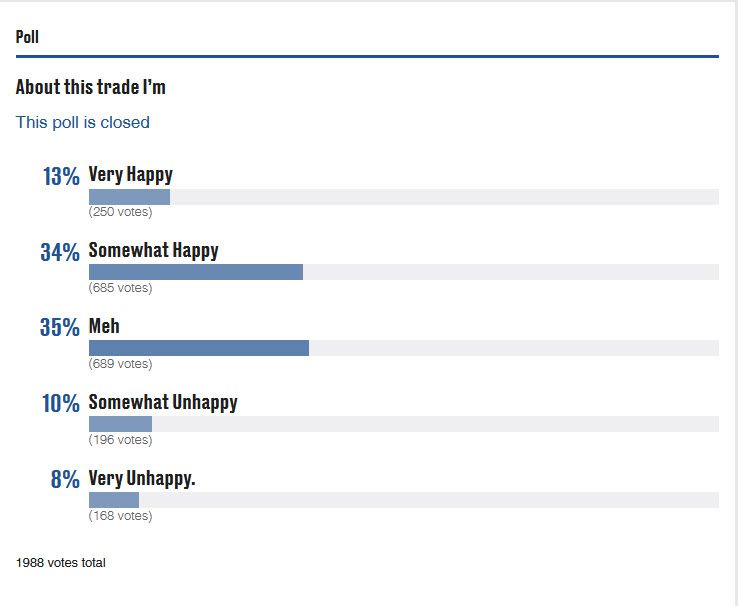Click the 'About this trade I'm' poll question
Screen dimensions: 739x606
click(90, 87)
